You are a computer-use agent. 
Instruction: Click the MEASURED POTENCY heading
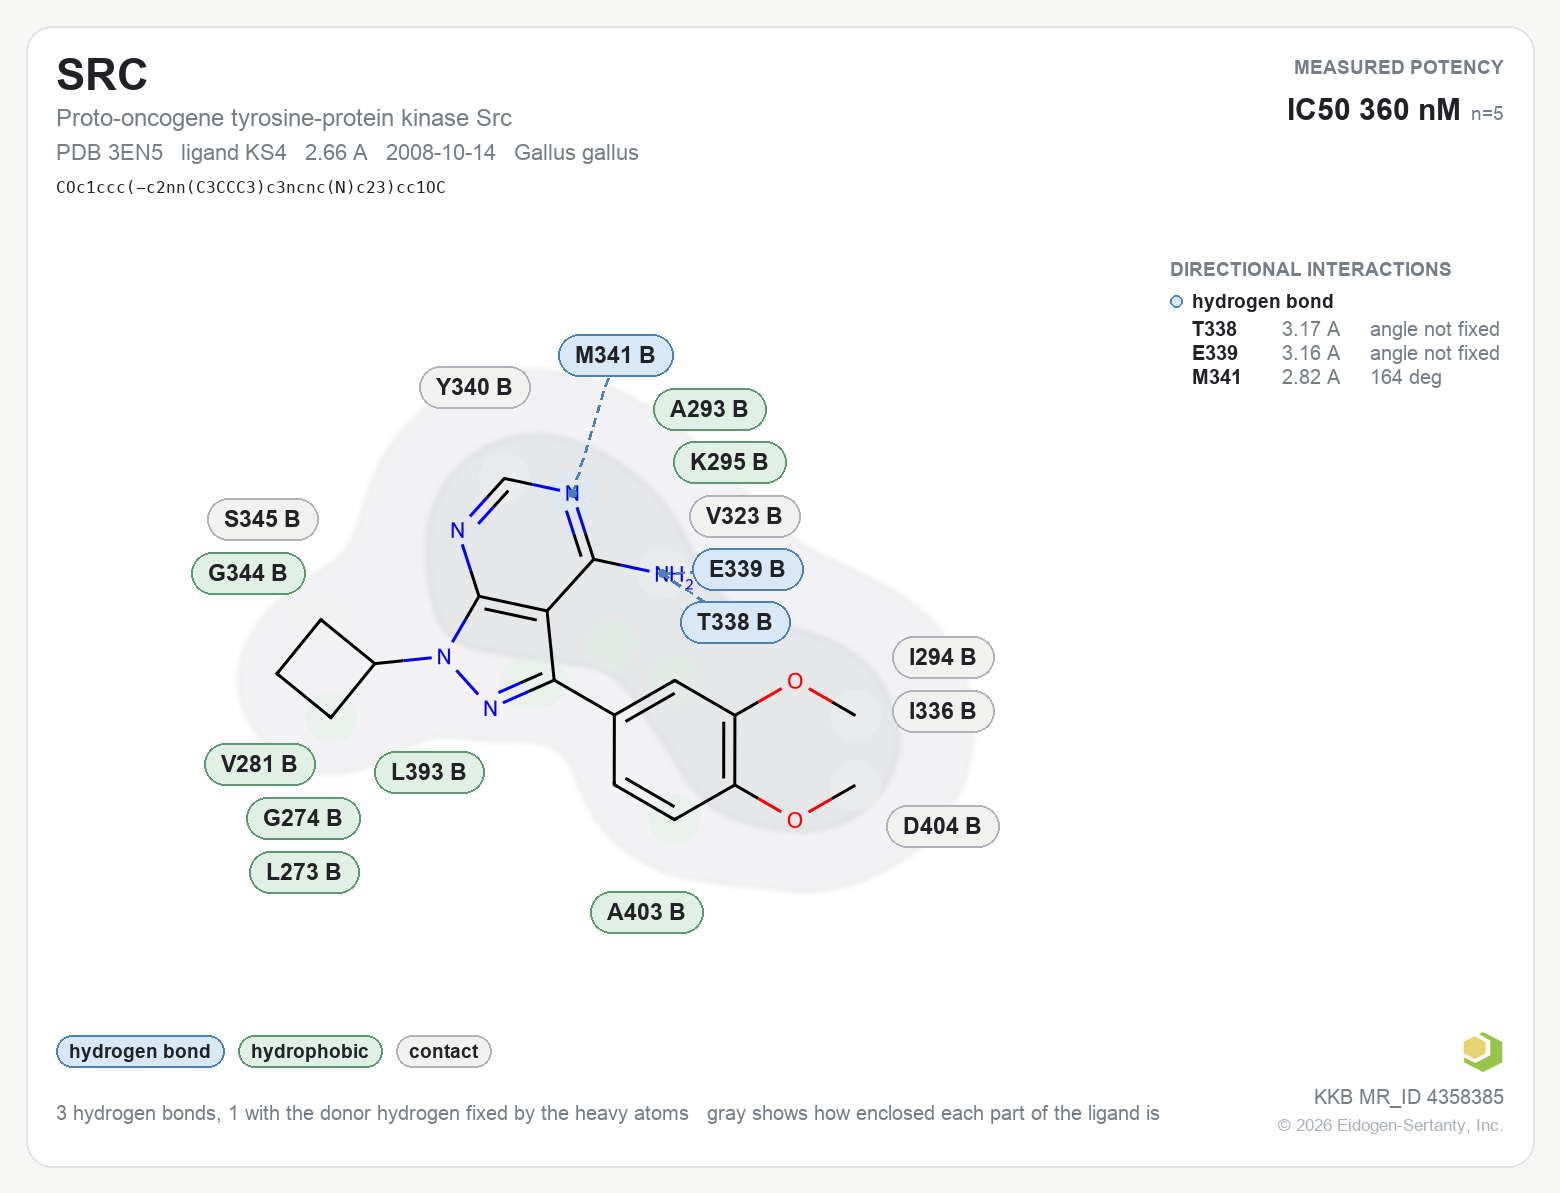pyautogui.click(x=1398, y=68)
